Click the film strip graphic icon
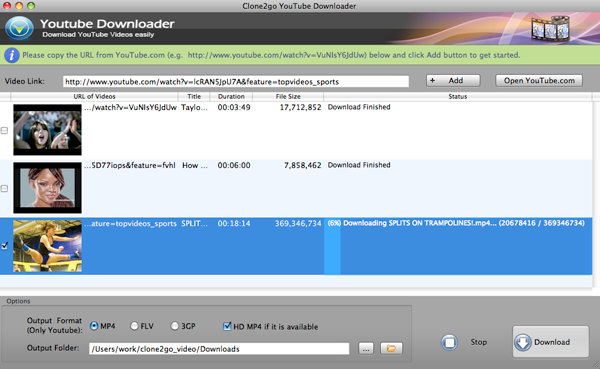600x369 pixels. click(551, 28)
